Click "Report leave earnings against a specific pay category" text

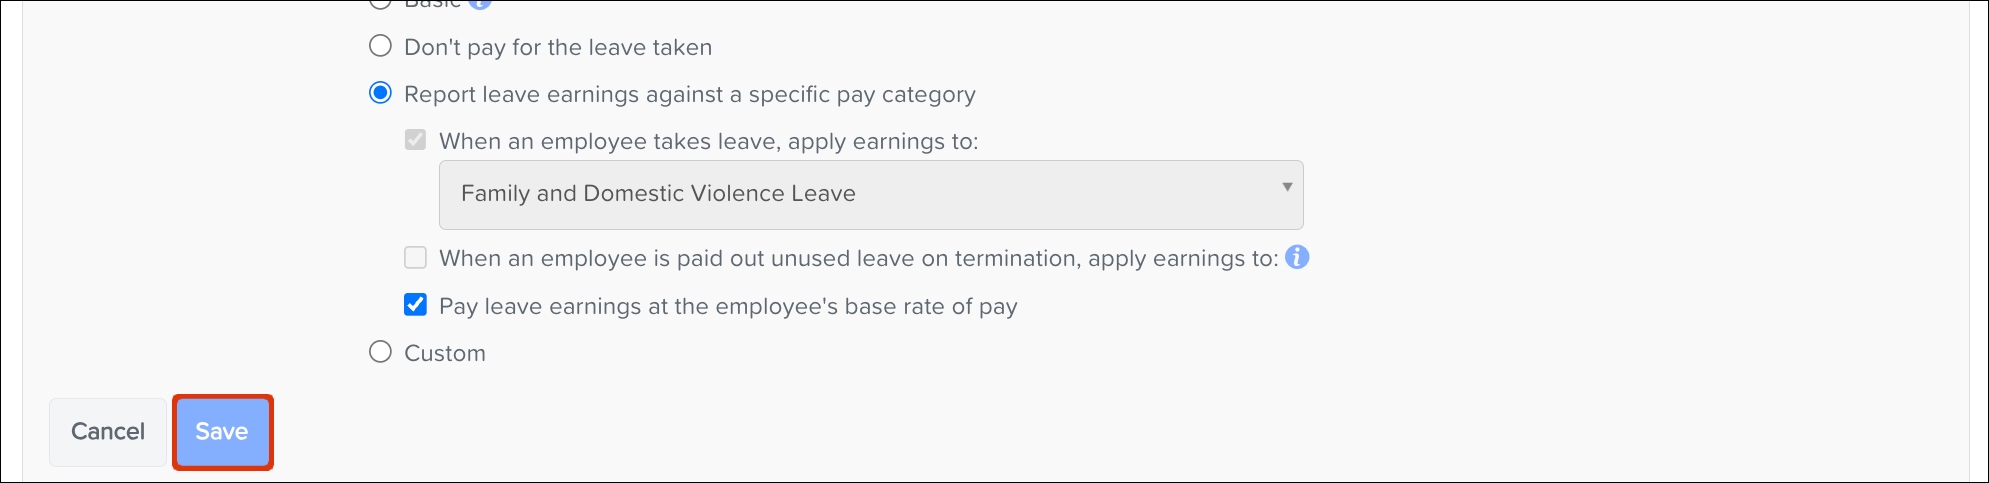(689, 94)
